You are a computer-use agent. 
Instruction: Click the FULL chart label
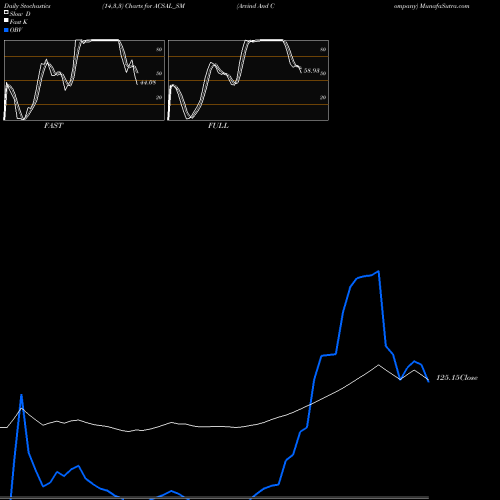[218, 126]
